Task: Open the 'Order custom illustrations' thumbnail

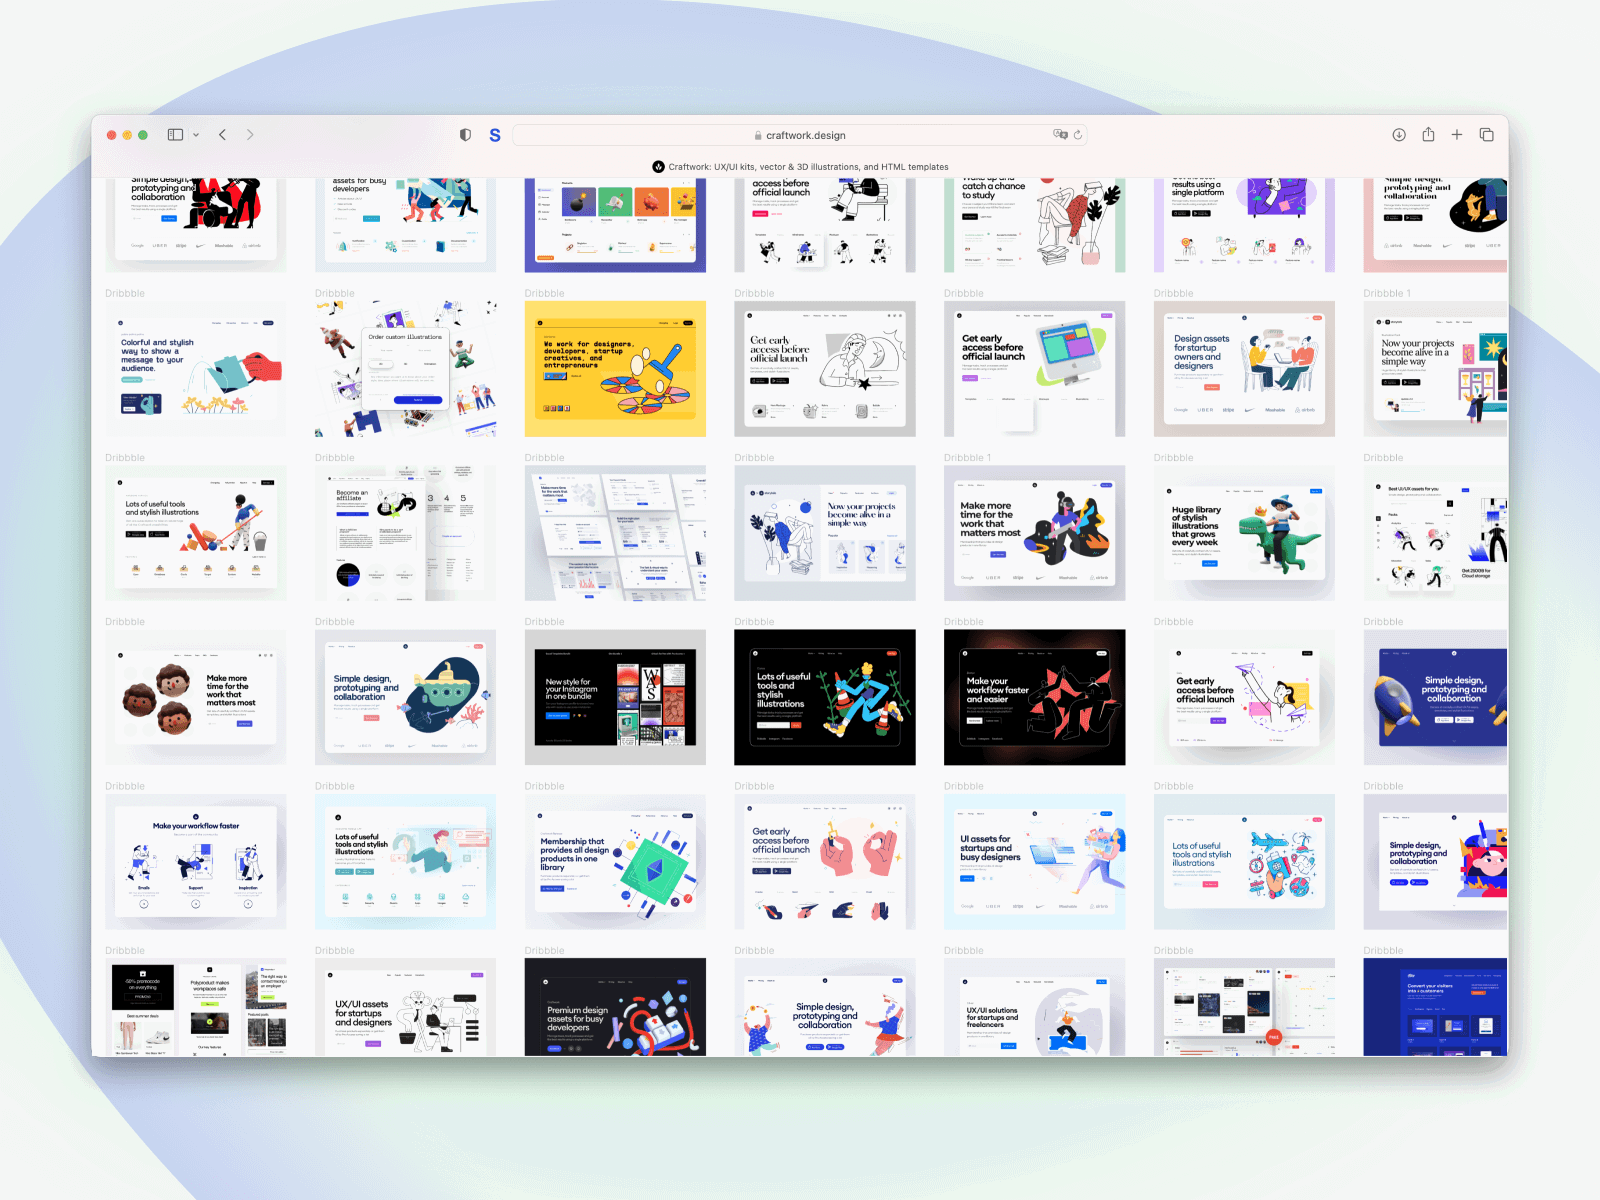Action: coord(405,369)
